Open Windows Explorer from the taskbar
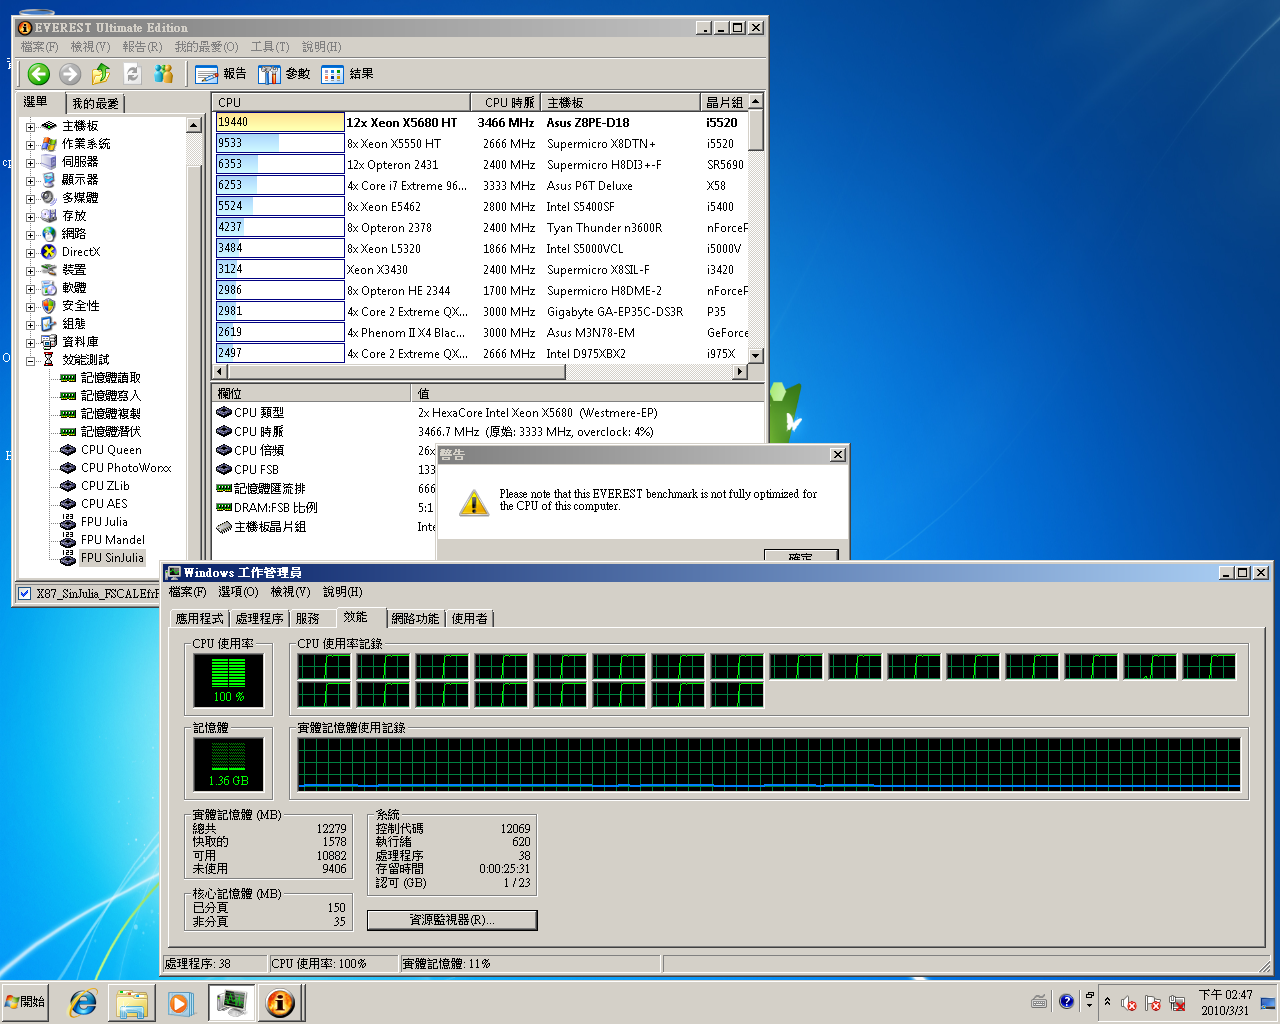 pos(132,1002)
